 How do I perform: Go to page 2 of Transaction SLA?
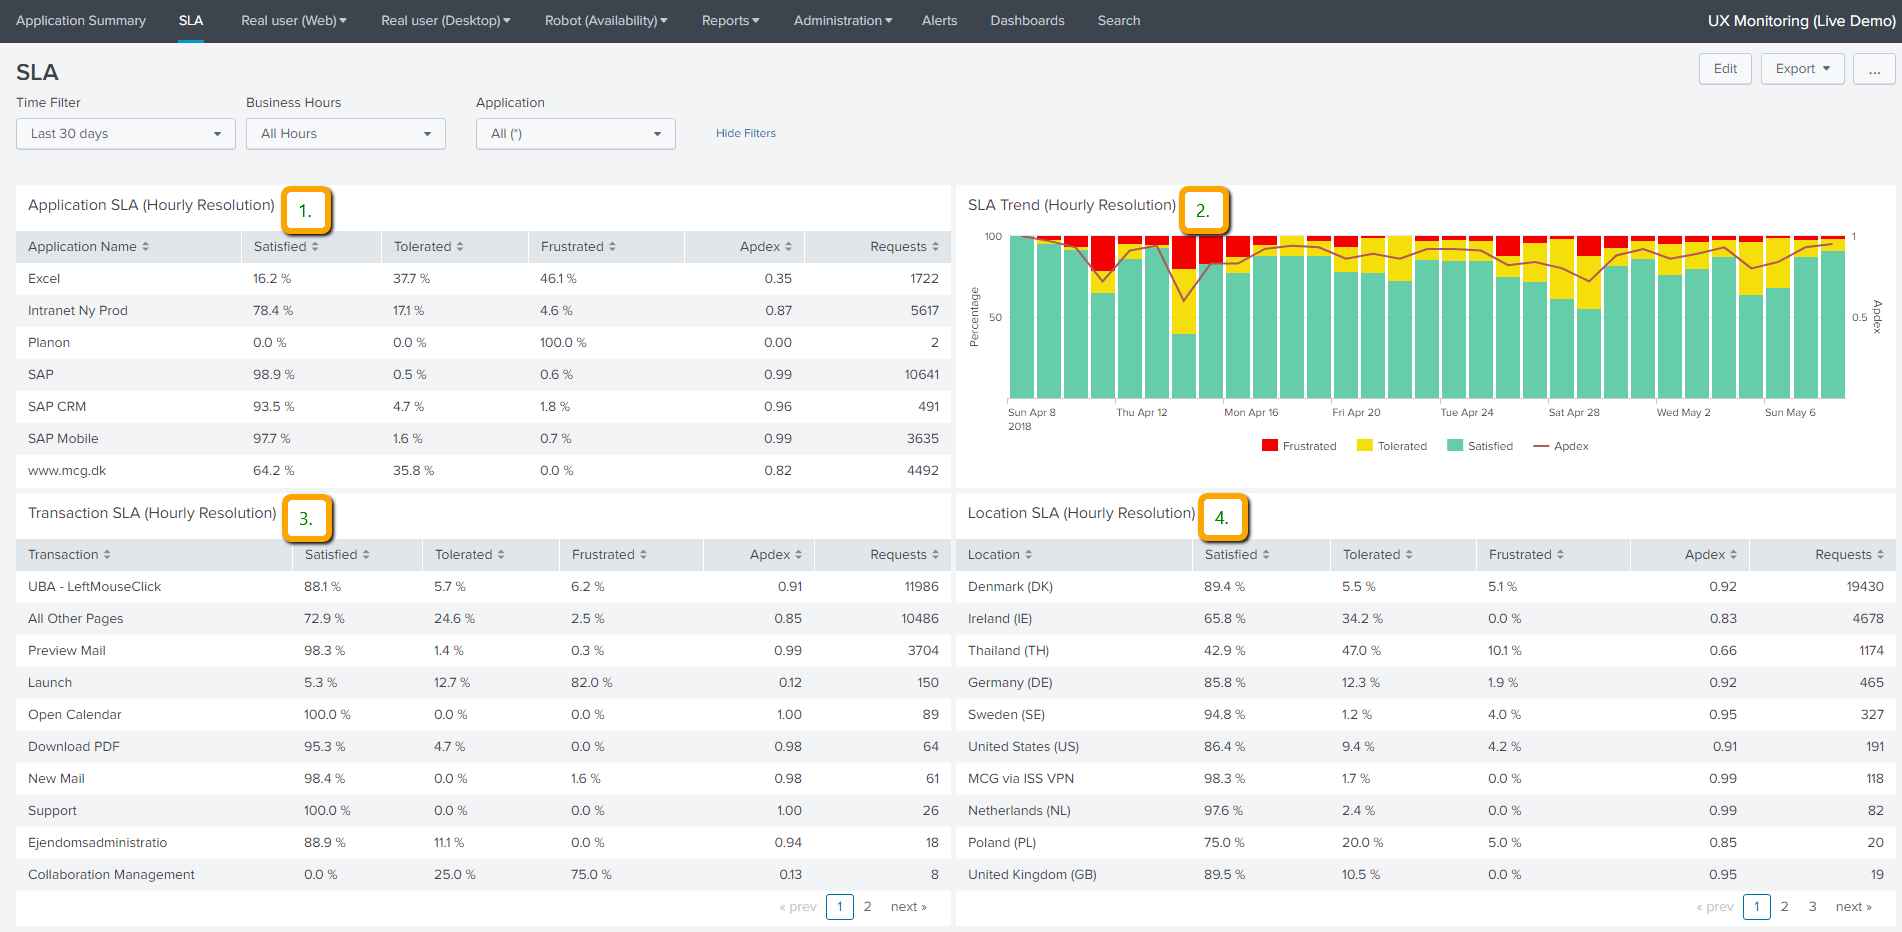tap(867, 907)
